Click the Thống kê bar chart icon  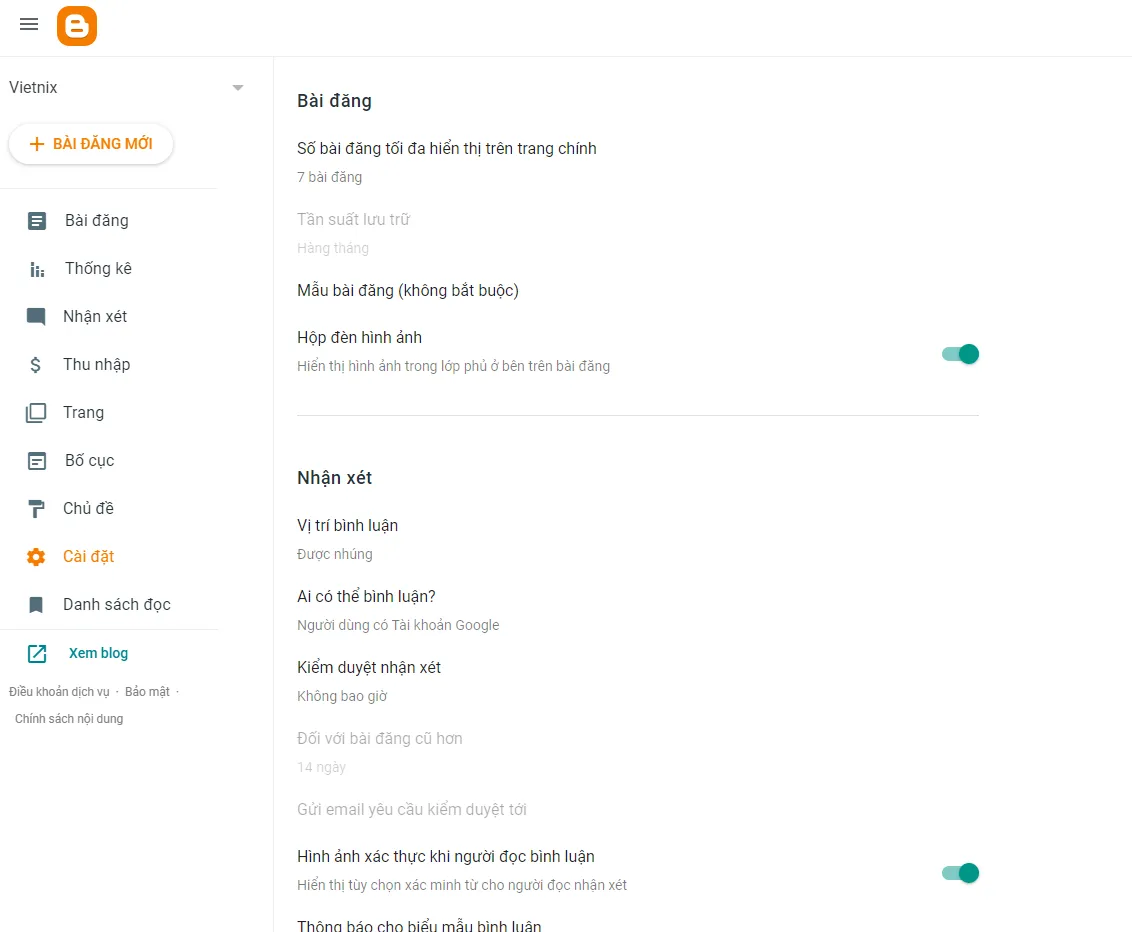point(37,269)
